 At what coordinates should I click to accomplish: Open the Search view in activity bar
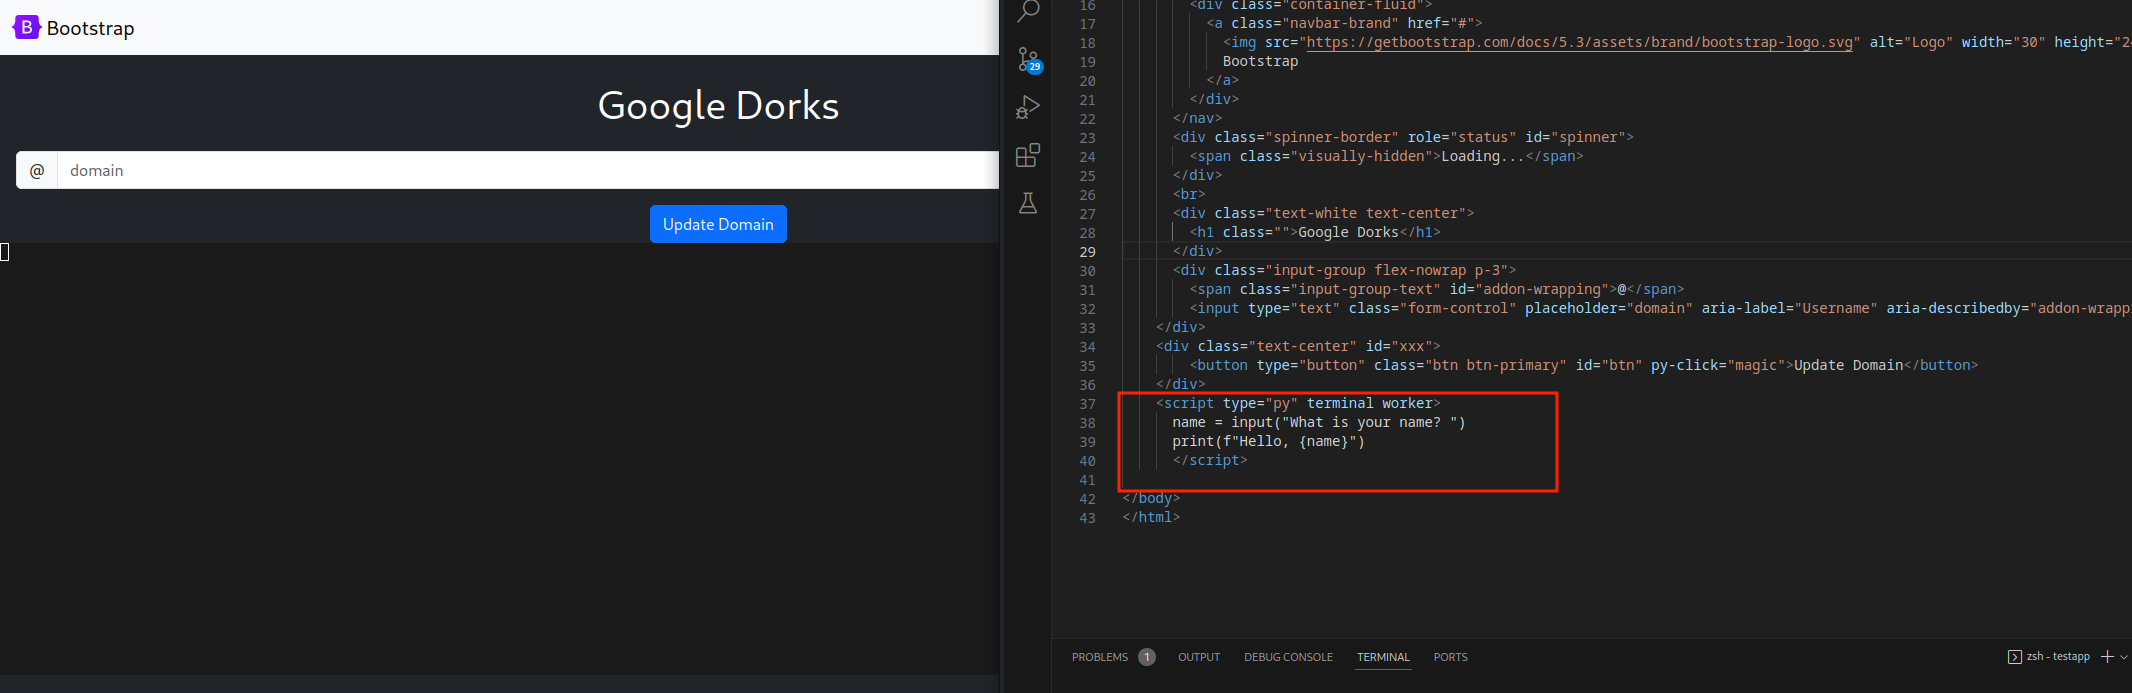[x=1027, y=12]
